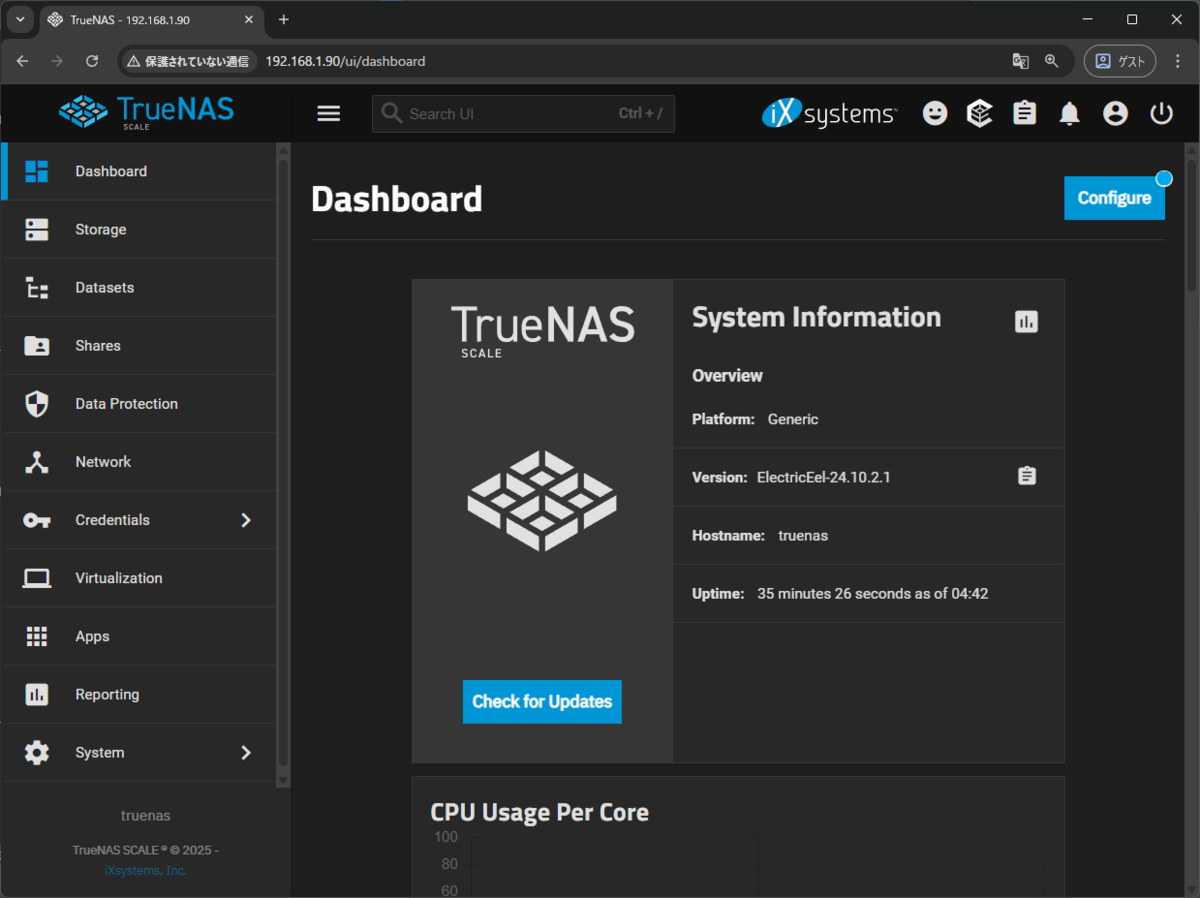Click the TrueCommand status icon
The width and height of the screenshot is (1200, 898).
[x=980, y=114]
